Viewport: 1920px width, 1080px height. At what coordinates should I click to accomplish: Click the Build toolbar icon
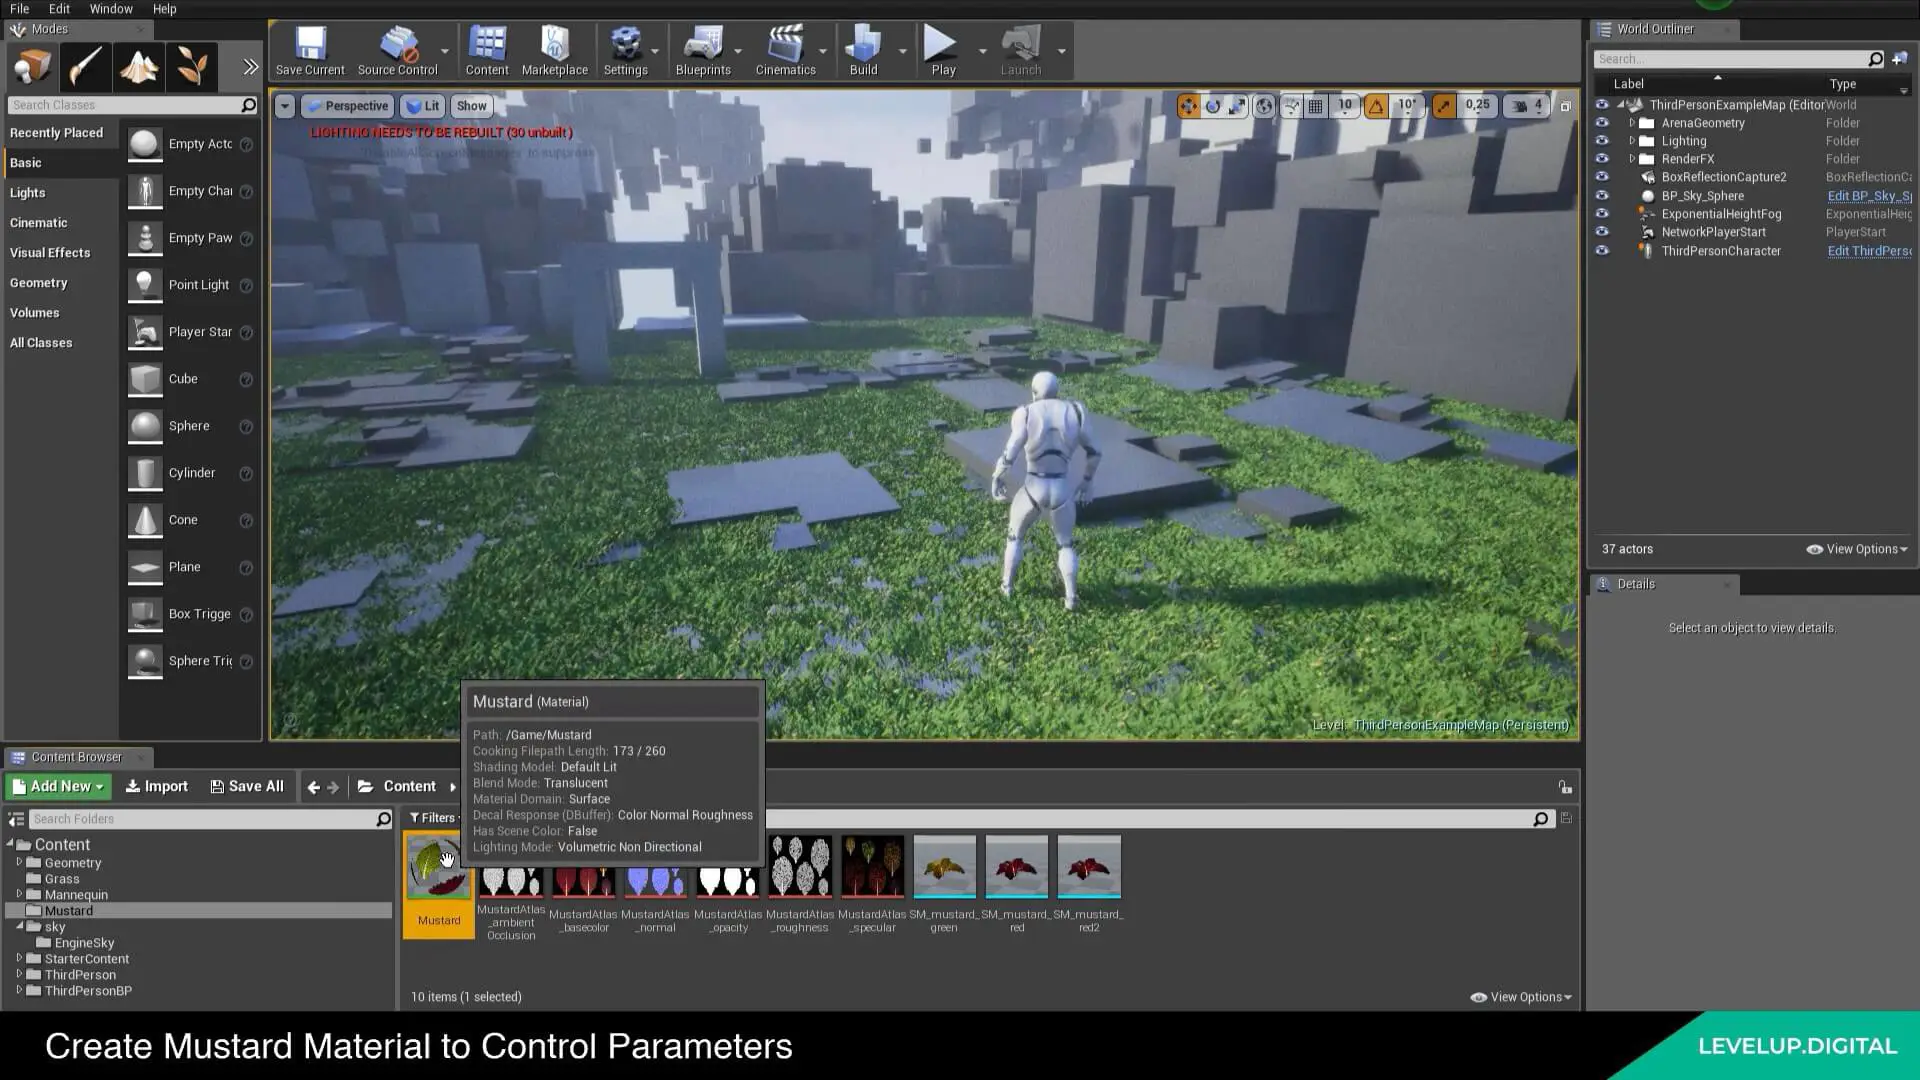click(864, 51)
